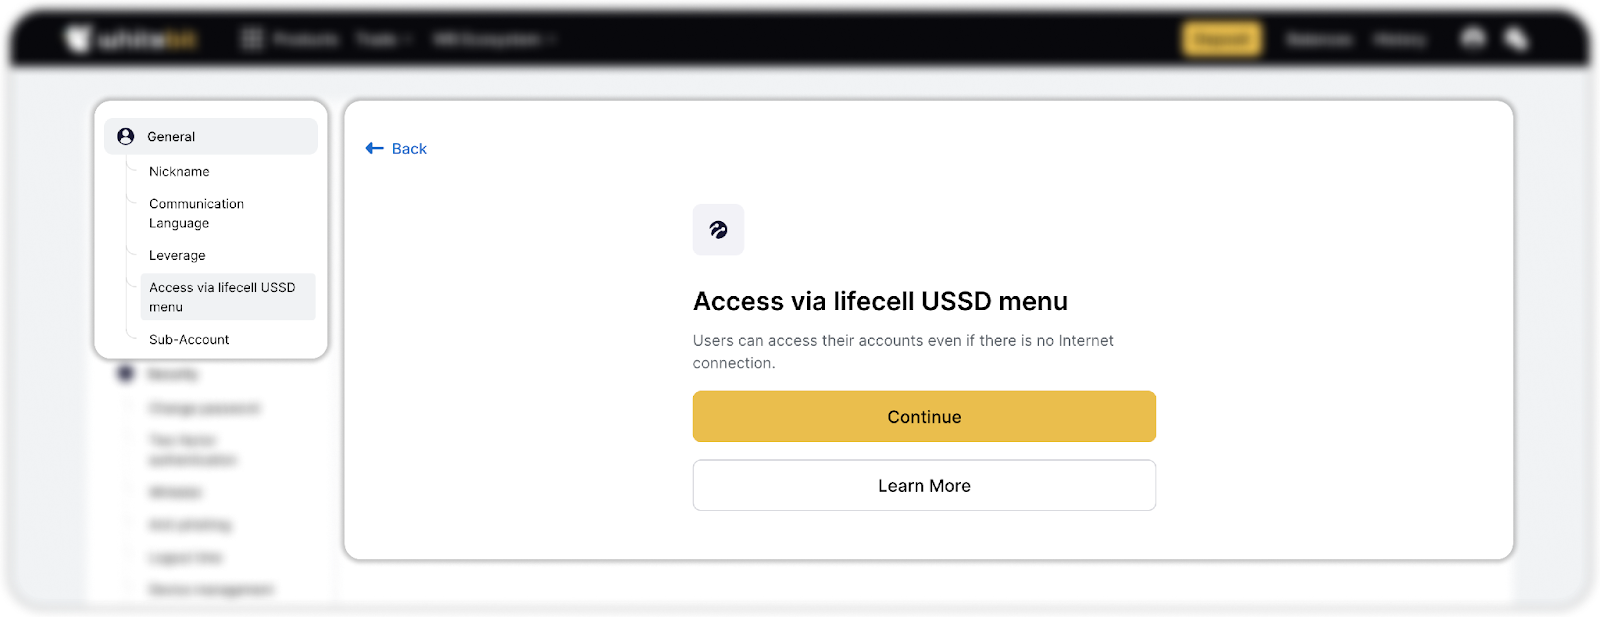Select Access via lifecell USSD menu item

(222, 297)
